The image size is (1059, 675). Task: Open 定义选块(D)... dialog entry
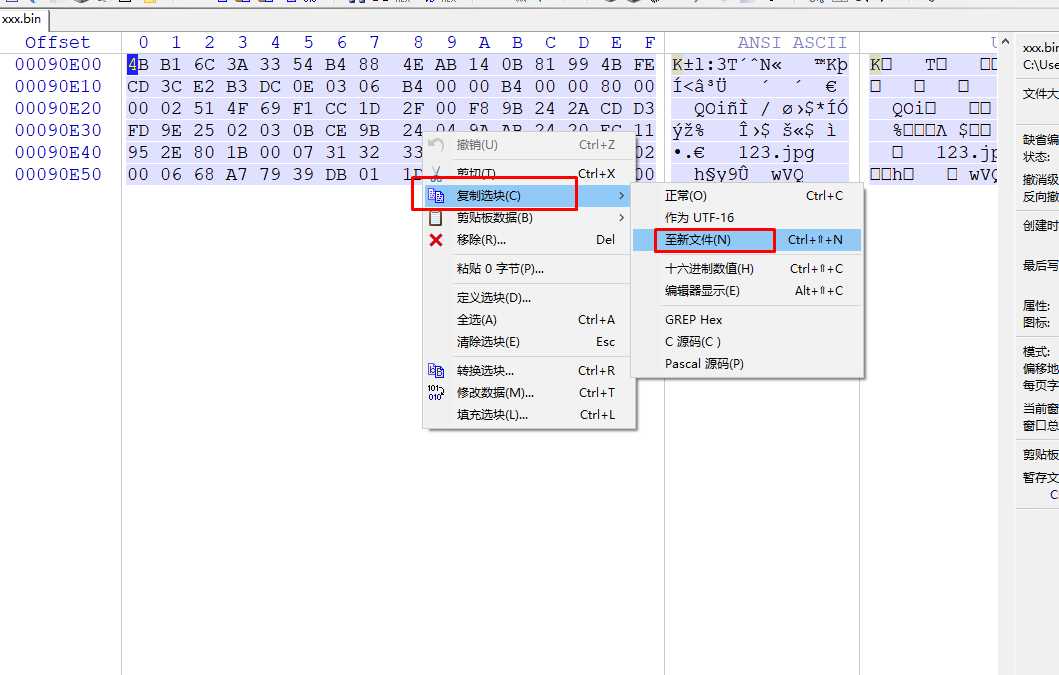528,298
